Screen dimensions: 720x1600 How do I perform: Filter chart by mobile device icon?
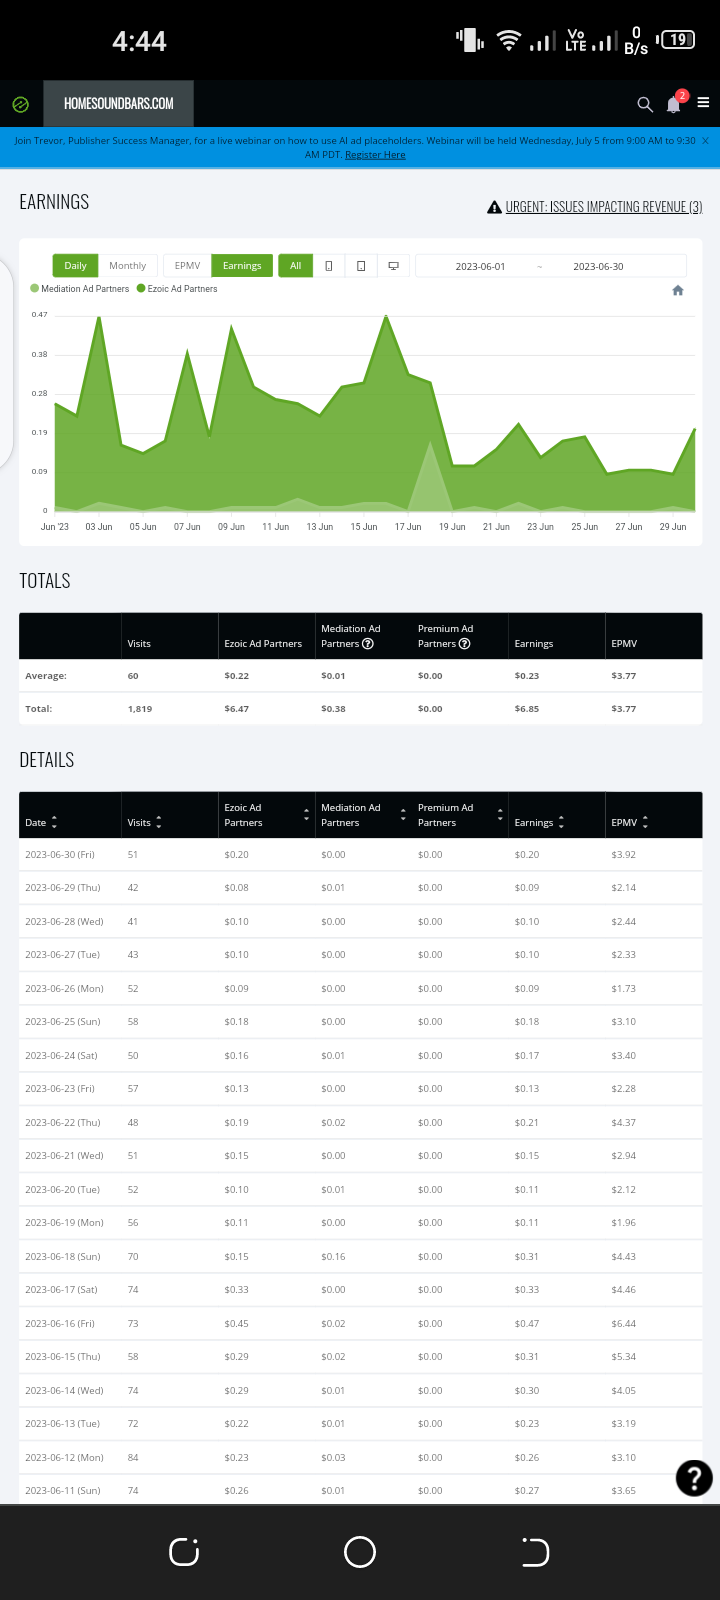328,266
